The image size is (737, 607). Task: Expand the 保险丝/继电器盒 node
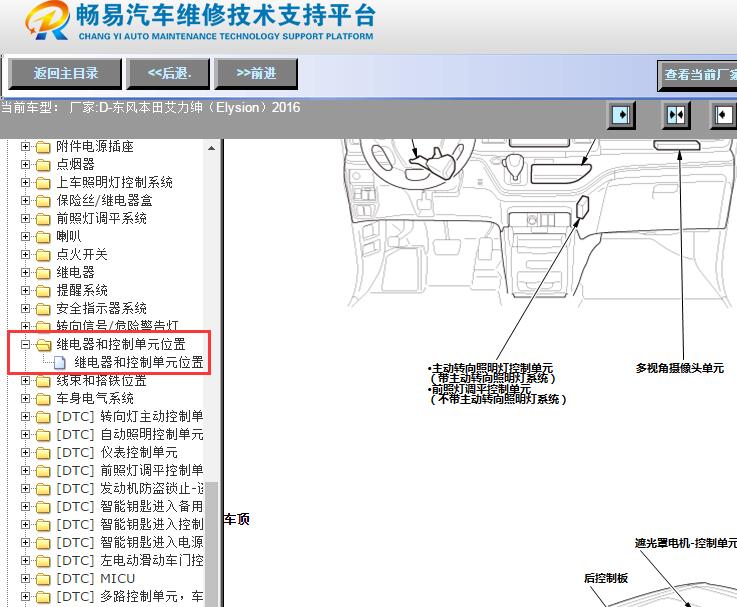(x=25, y=200)
